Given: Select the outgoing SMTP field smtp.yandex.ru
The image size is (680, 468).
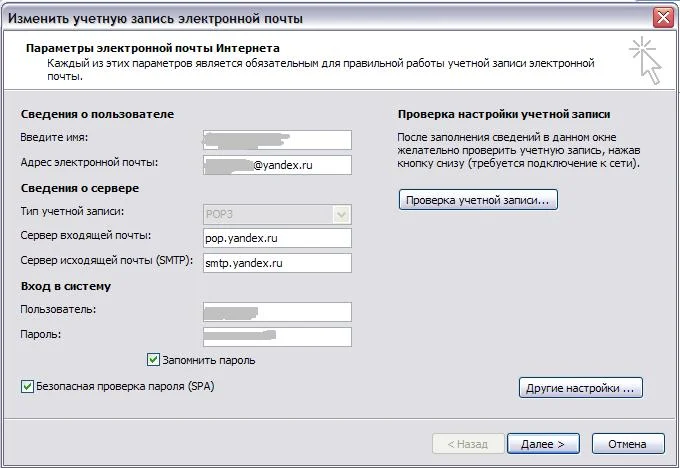Looking at the screenshot, I should click(277, 263).
